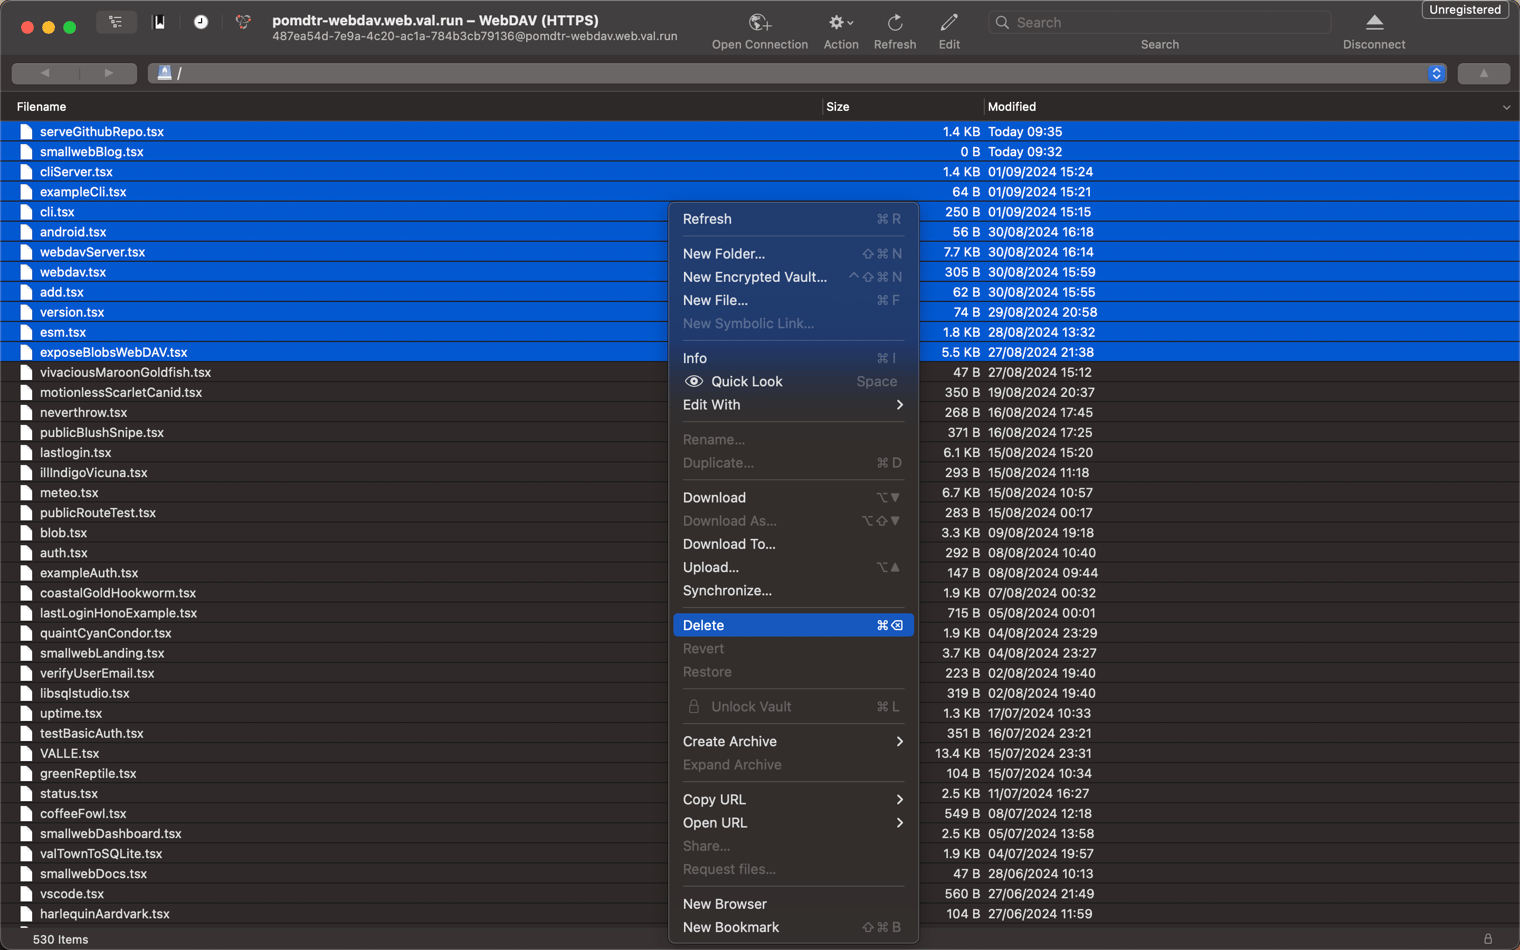Switch to the browser outline view icon
Viewport: 1520px width, 950px height.
pos(116,22)
